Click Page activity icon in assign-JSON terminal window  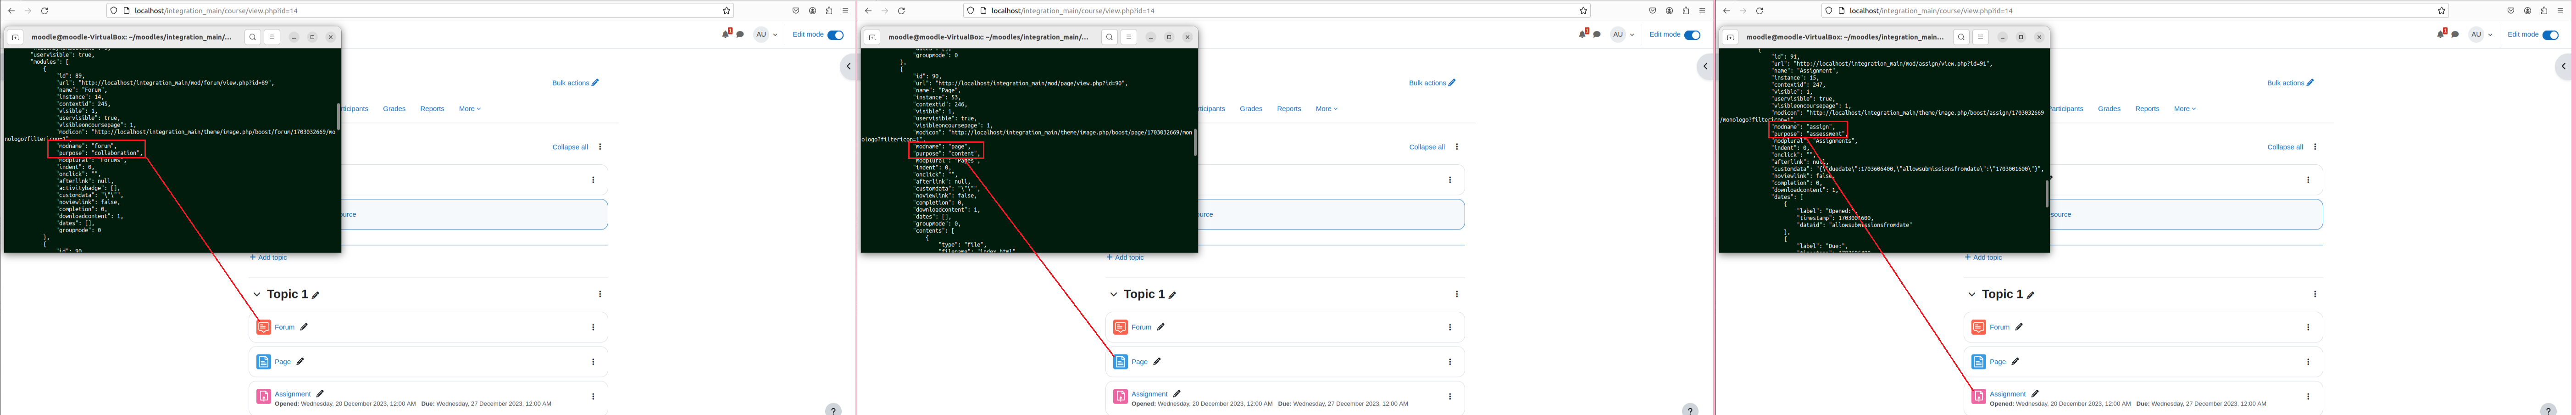[x=1978, y=362]
